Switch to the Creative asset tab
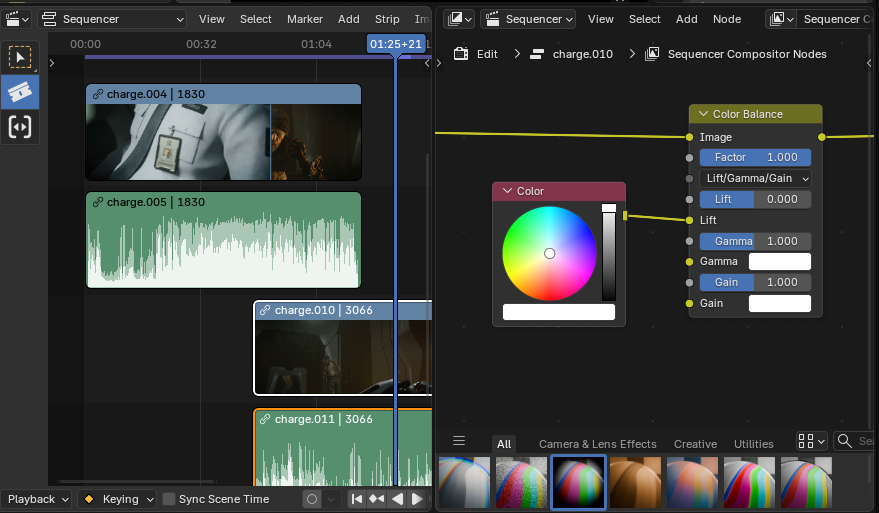This screenshot has width=879, height=513. [x=695, y=444]
